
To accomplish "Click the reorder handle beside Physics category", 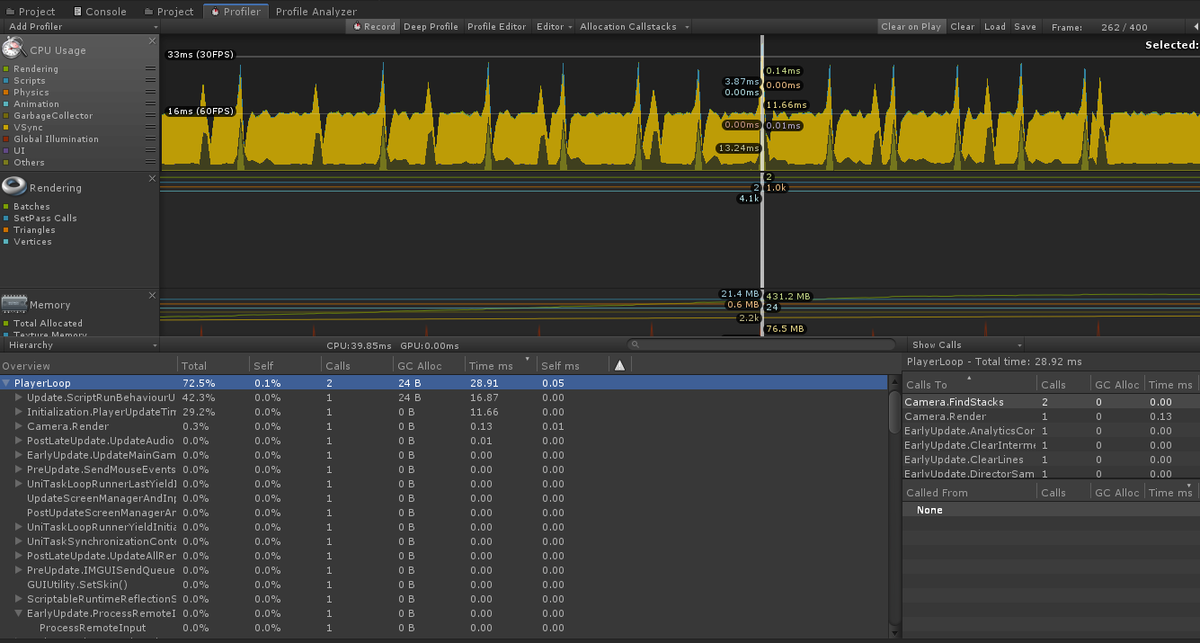I will pos(151,93).
